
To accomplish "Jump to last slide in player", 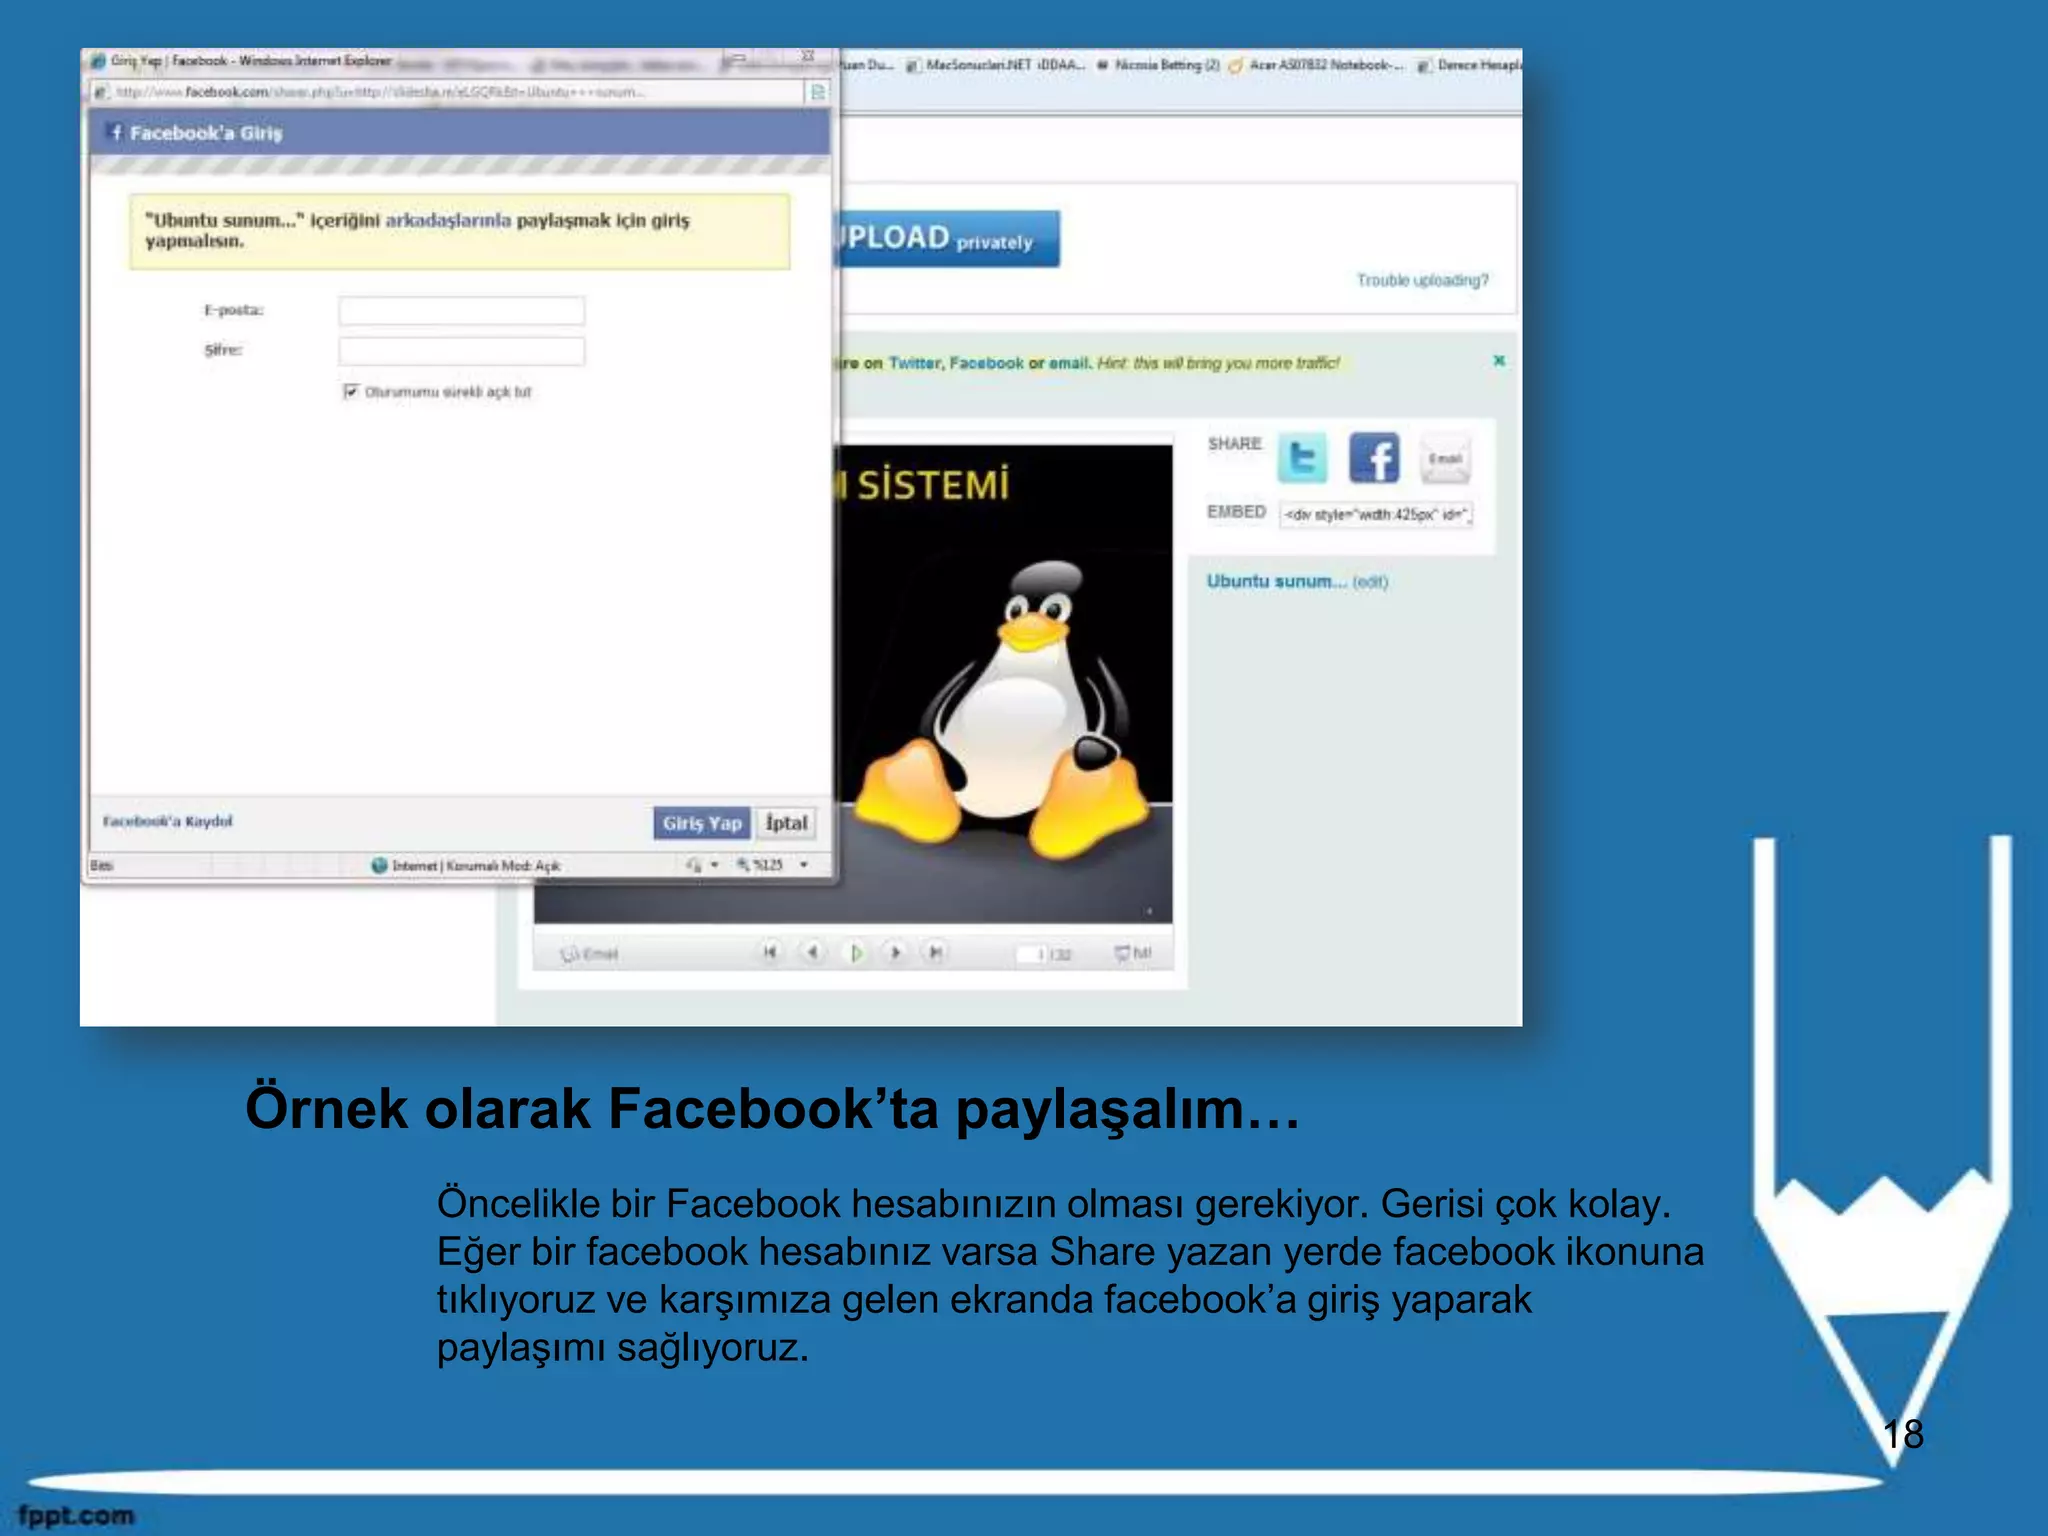I will 935,952.
